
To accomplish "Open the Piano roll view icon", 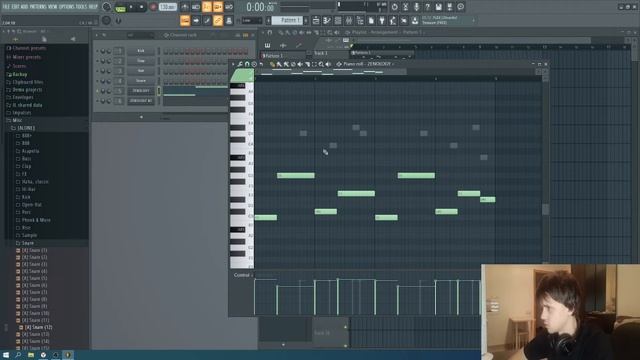I will tap(327, 20).
